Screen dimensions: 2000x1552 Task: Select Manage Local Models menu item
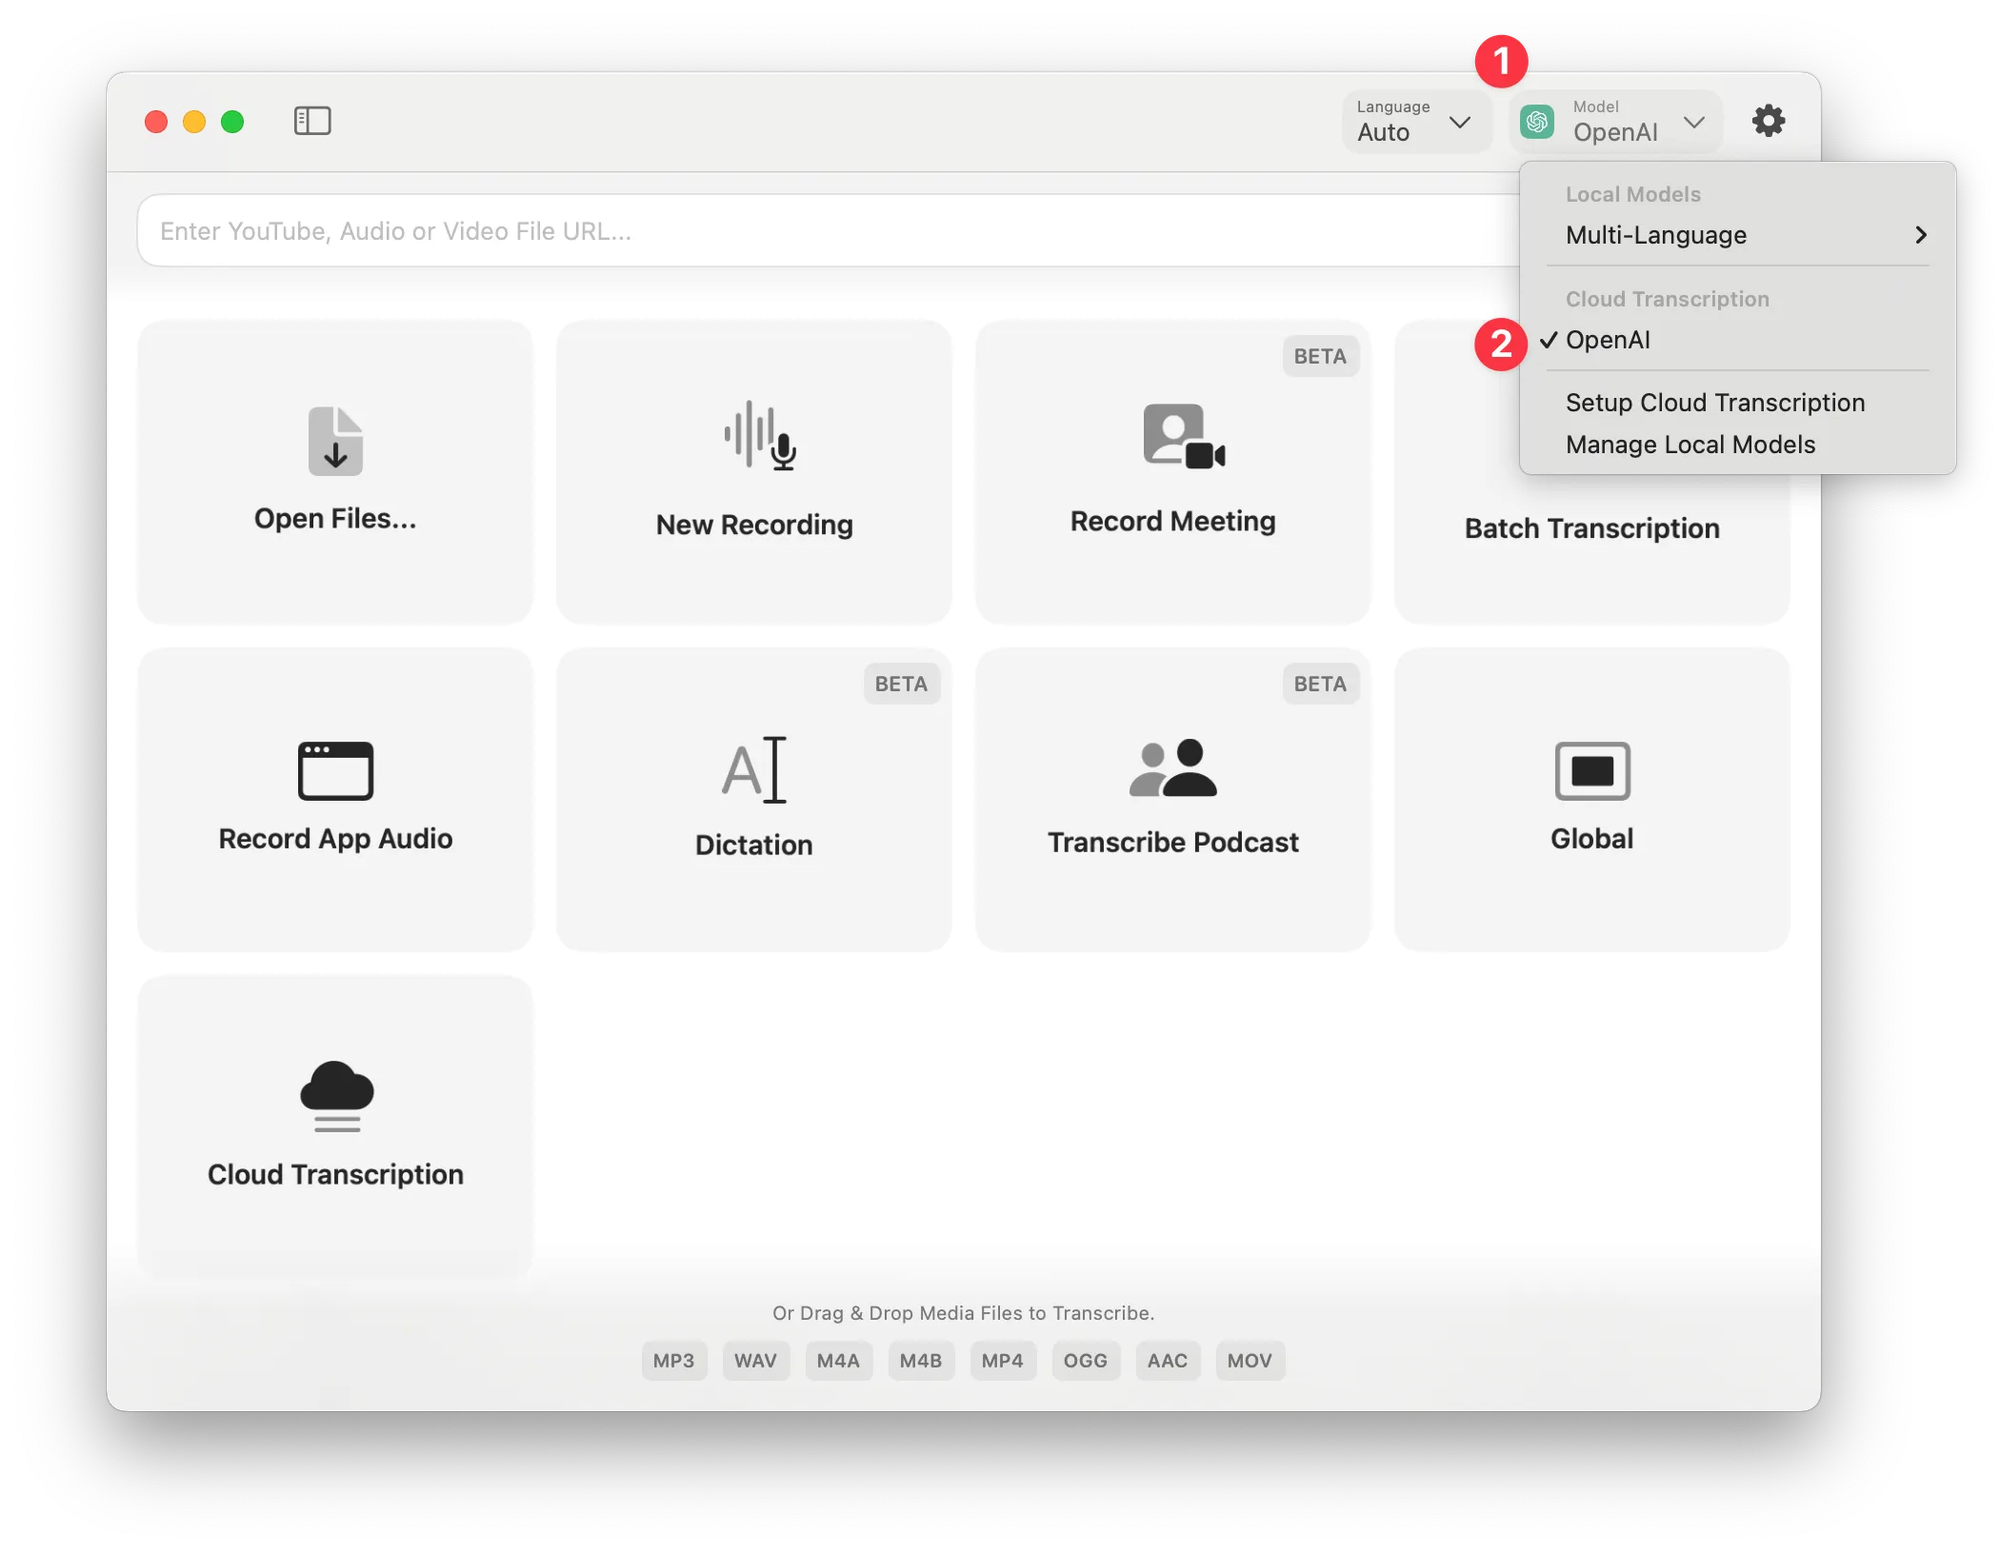pyautogui.click(x=1690, y=444)
